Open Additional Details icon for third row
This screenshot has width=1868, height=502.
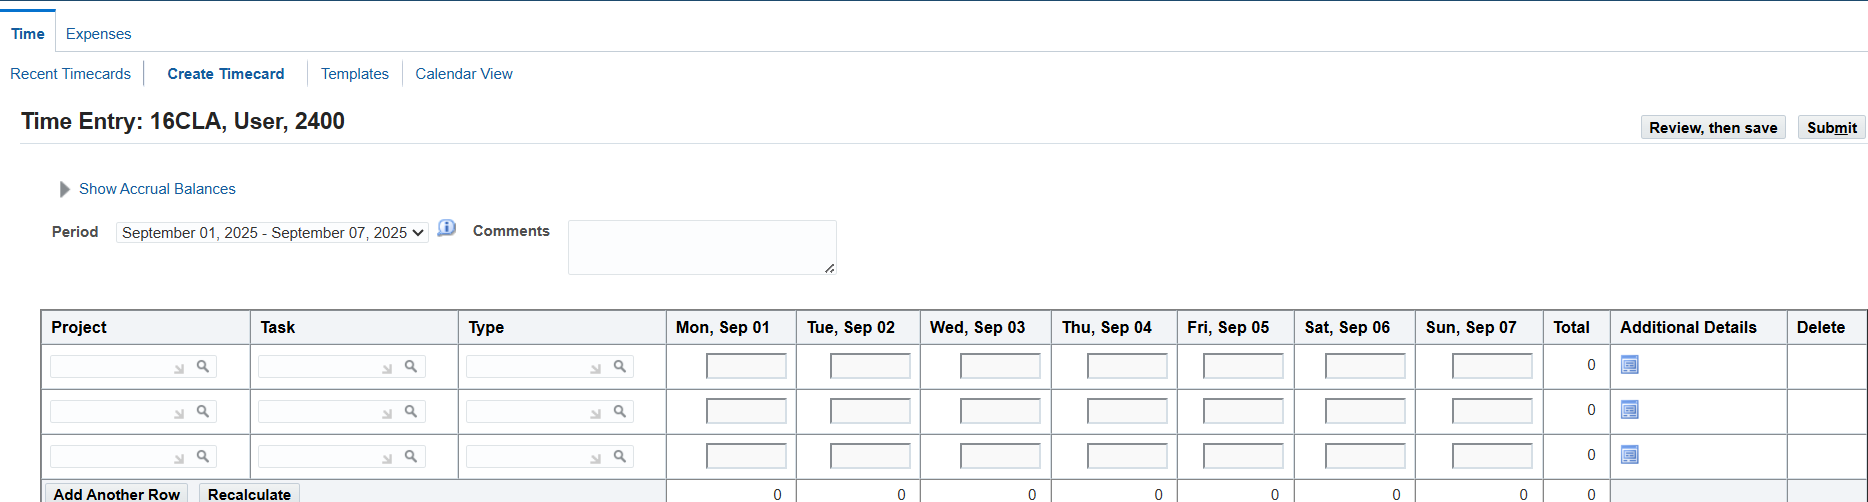pyautogui.click(x=1629, y=455)
